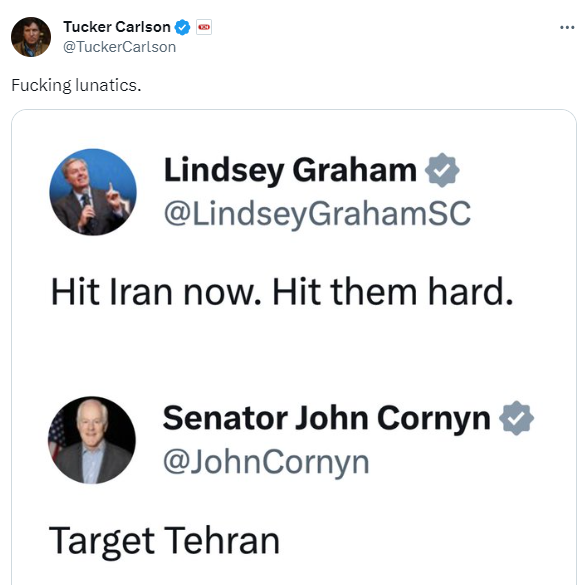Click the blue verified checkmark badge
Viewport: 585px width, 585px height.
click(182, 27)
